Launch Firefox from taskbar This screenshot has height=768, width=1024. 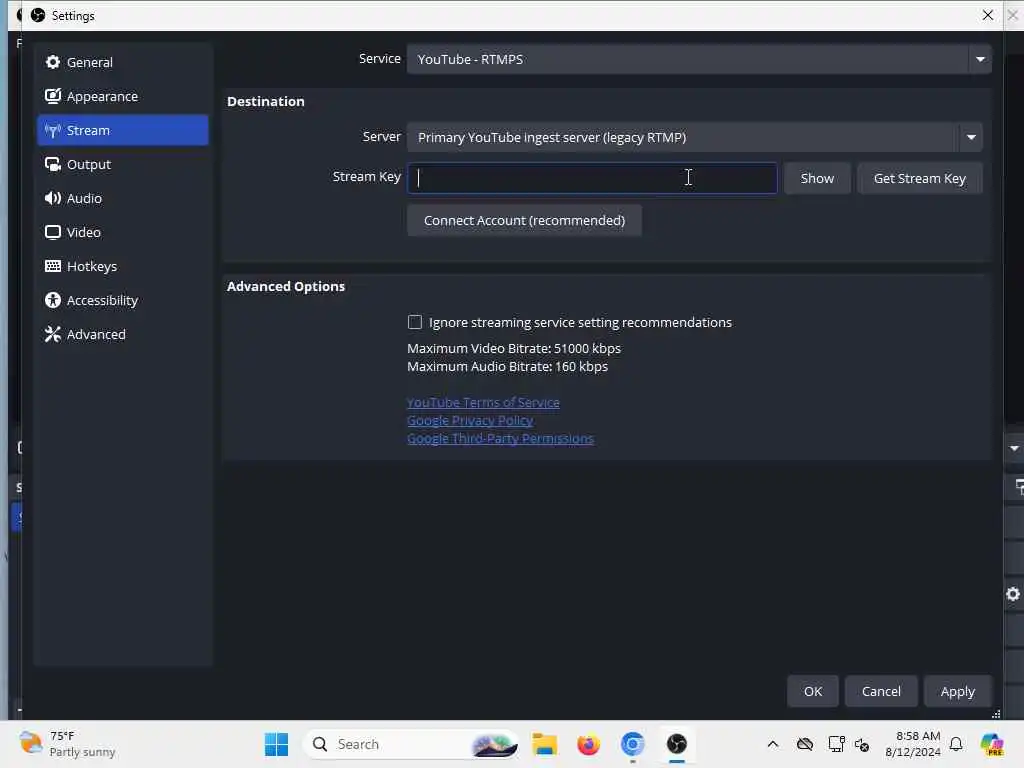588,744
